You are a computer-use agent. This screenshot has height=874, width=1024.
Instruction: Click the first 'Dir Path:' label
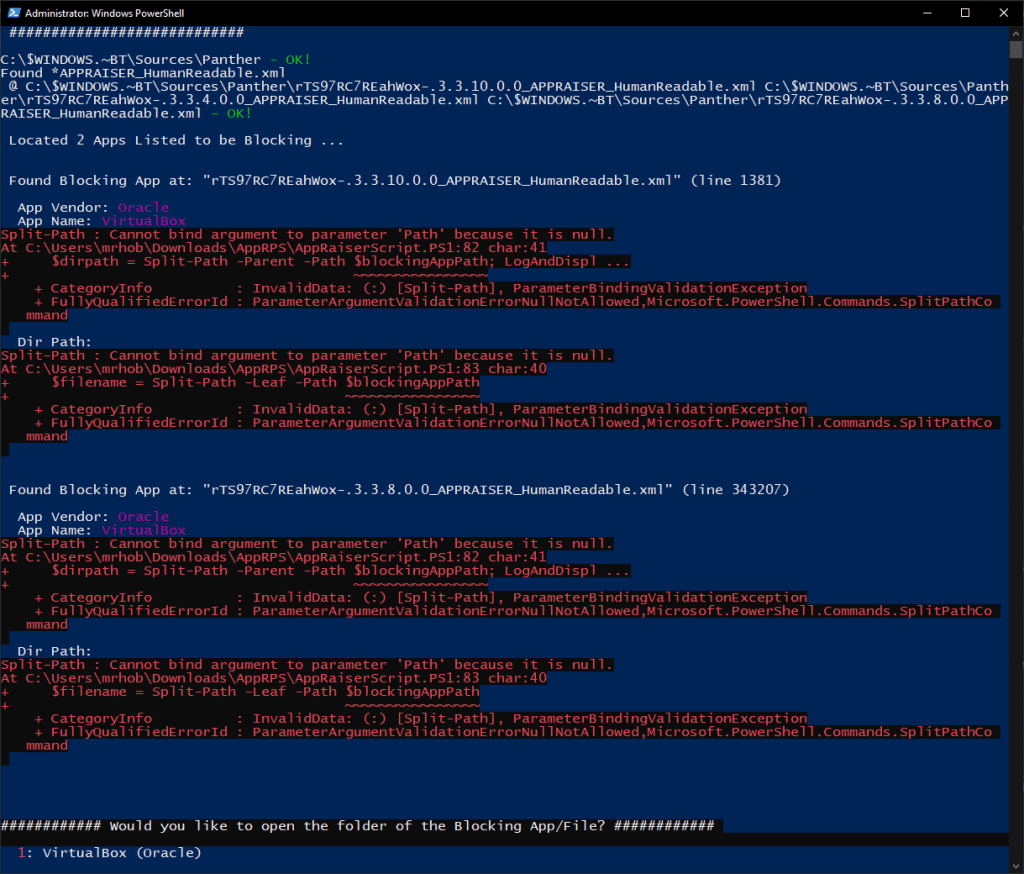(54, 342)
